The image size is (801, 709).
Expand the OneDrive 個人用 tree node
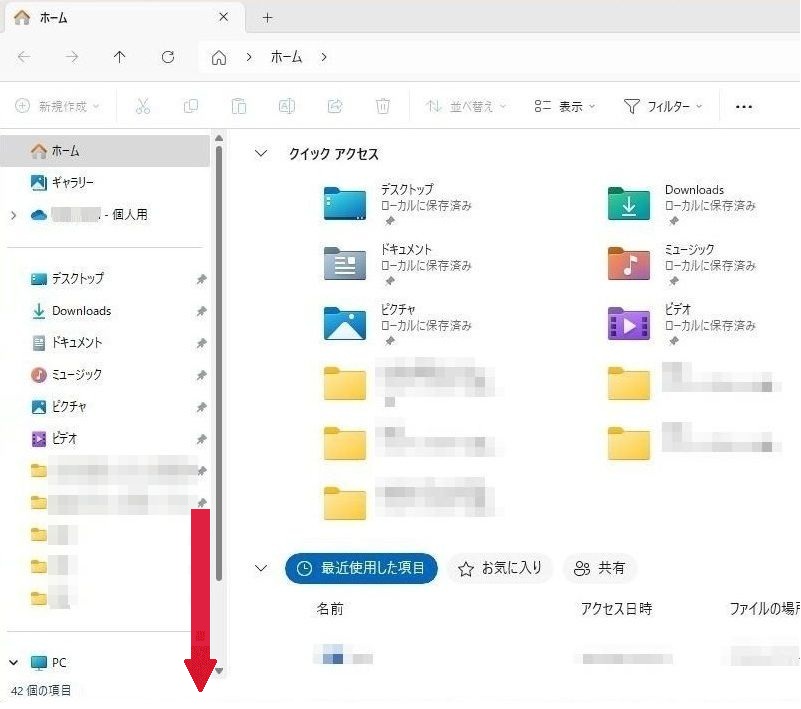pyautogui.click(x=13, y=215)
